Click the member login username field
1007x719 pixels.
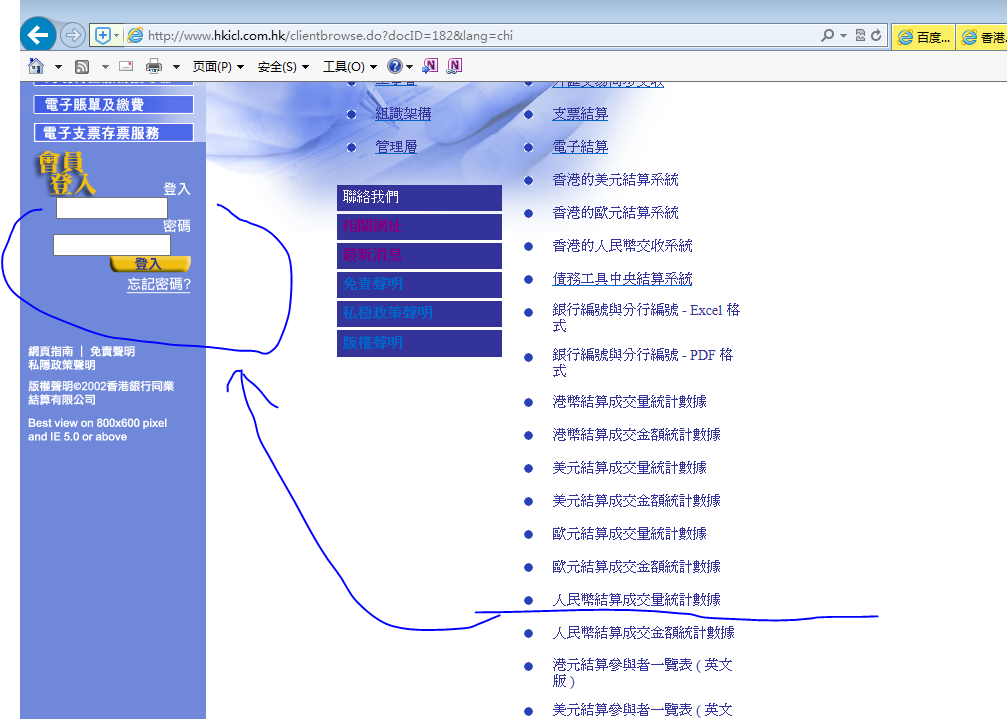coord(112,208)
